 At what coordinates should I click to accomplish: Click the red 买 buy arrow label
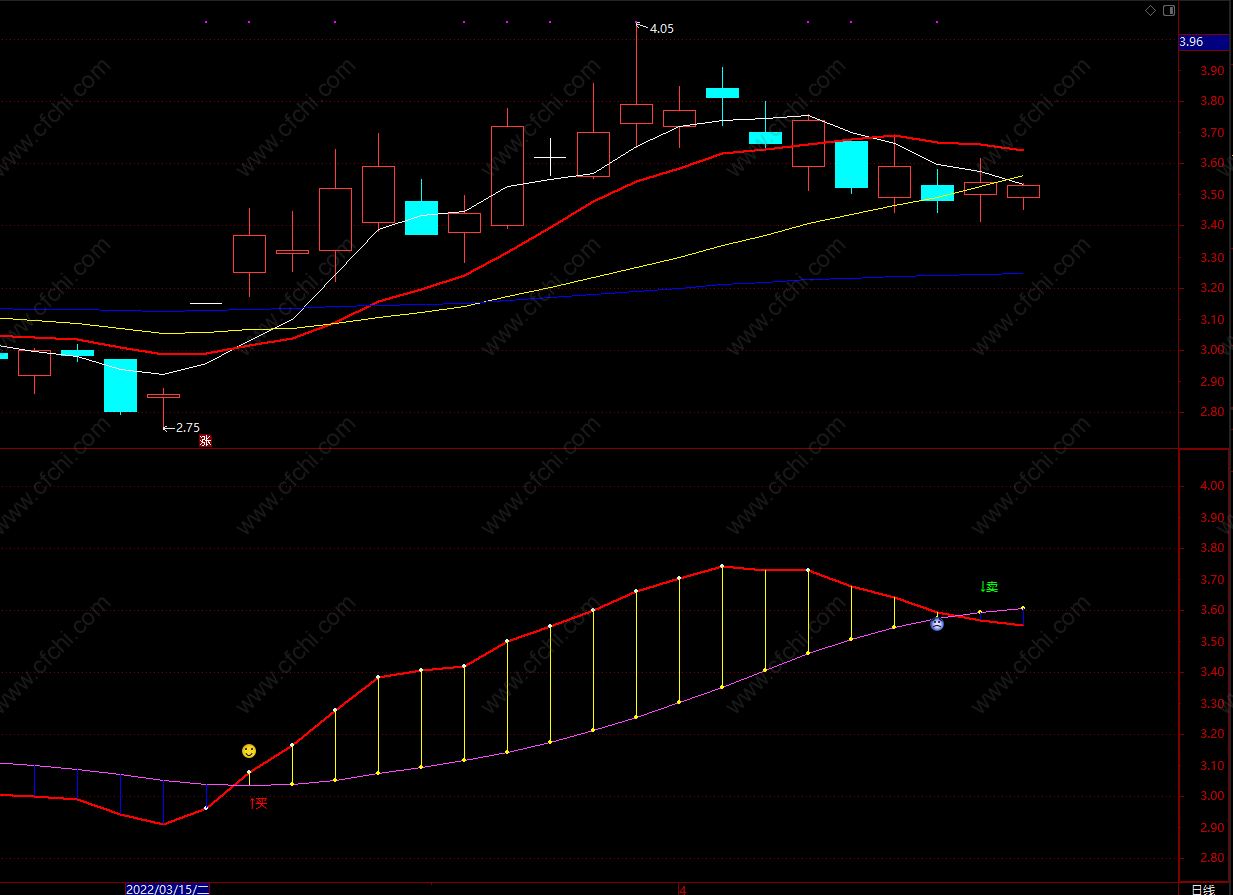pos(259,802)
